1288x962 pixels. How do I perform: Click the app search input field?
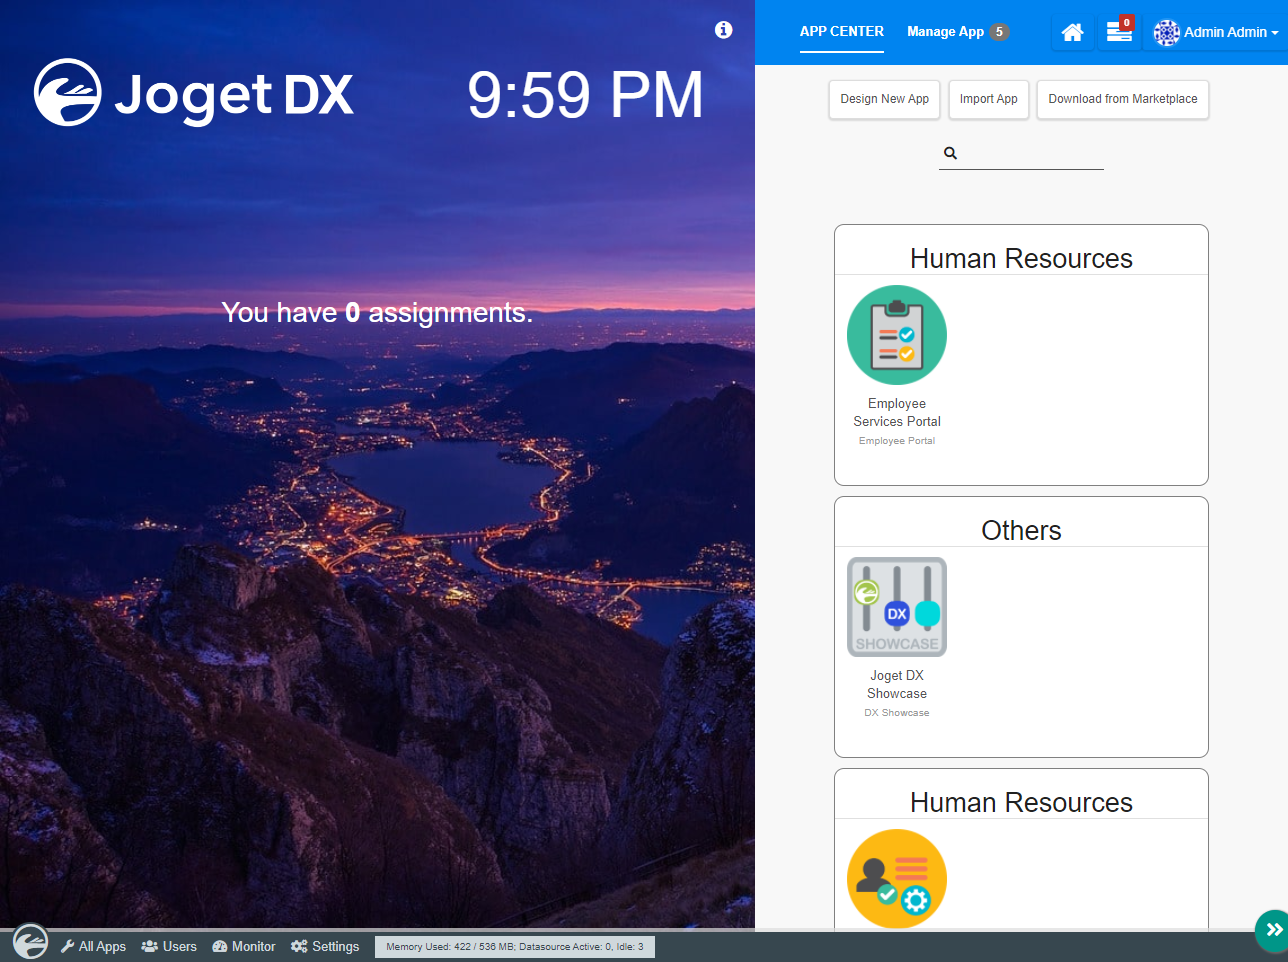(1032, 154)
